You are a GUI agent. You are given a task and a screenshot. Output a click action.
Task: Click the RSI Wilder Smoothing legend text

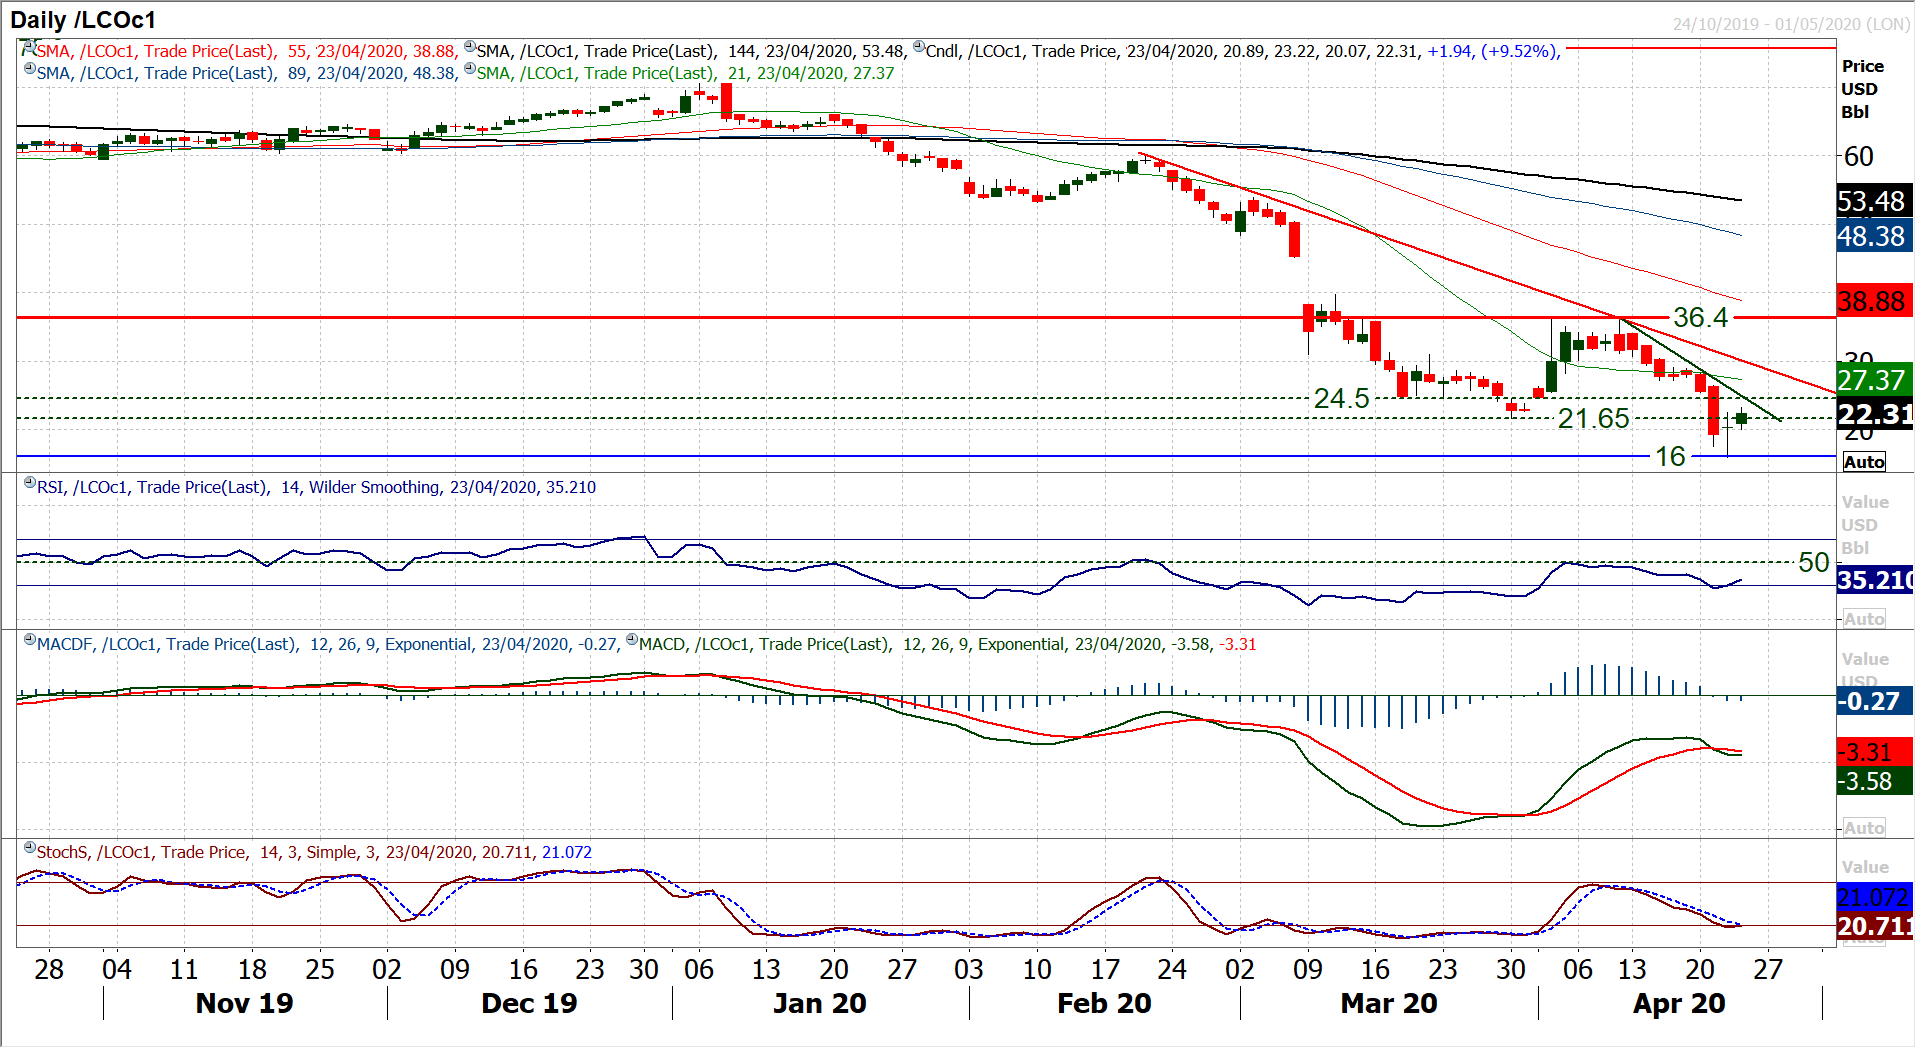point(316,487)
